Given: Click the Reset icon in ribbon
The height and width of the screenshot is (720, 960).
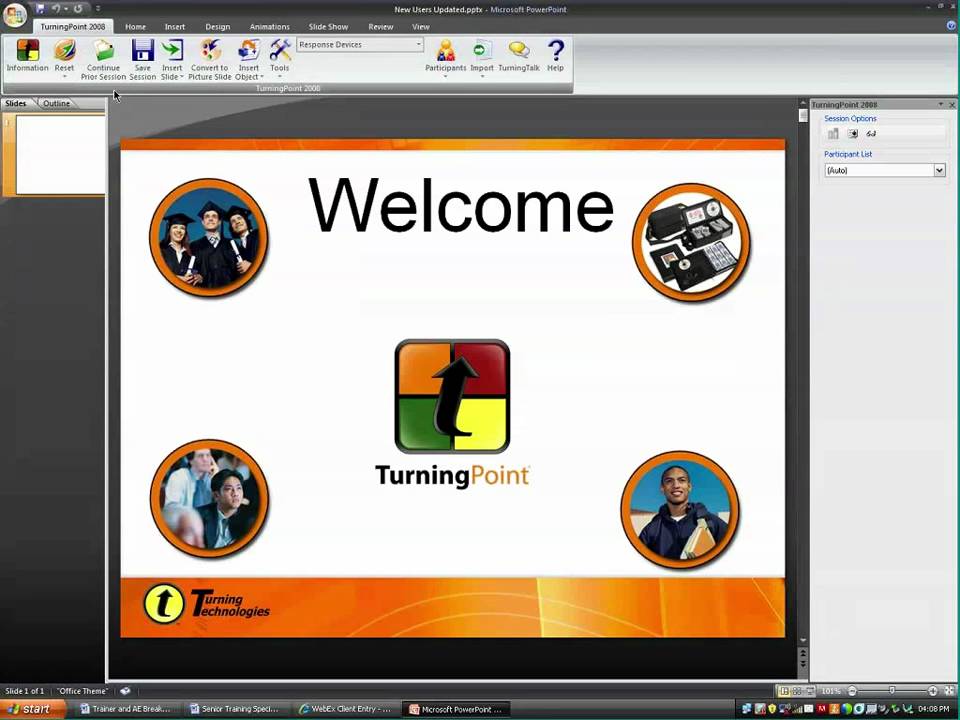Looking at the screenshot, I should pos(64,50).
